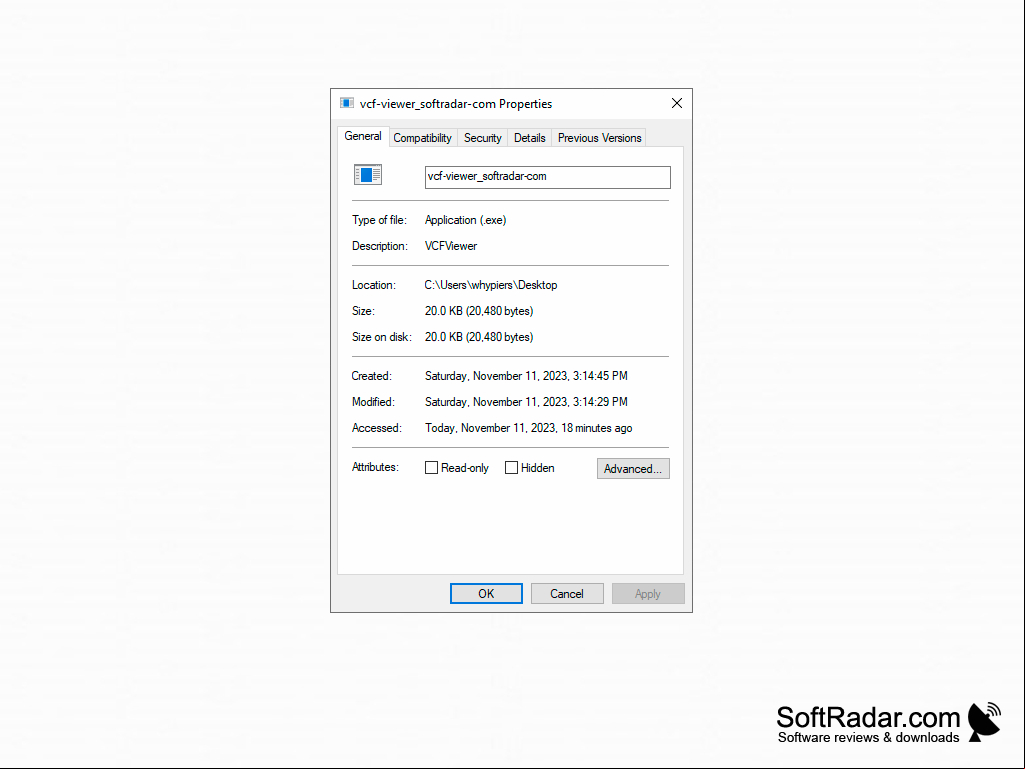Open the Details tab
This screenshot has height=769, width=1025.
[529, 138]
